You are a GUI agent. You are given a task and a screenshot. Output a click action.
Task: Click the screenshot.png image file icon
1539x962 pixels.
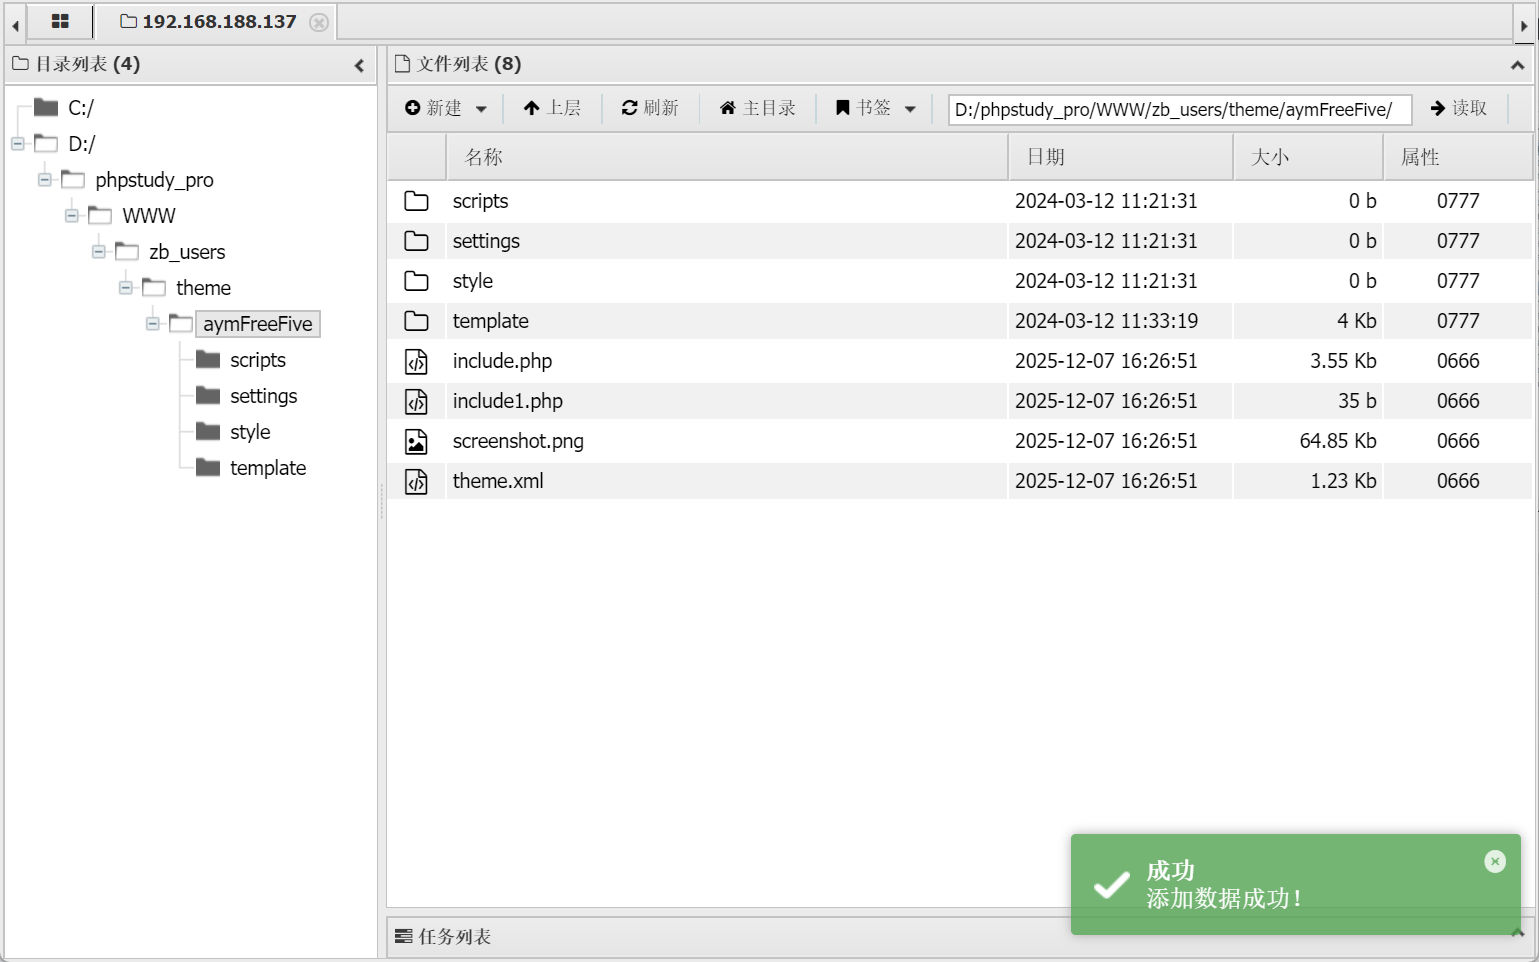(416, 441)
